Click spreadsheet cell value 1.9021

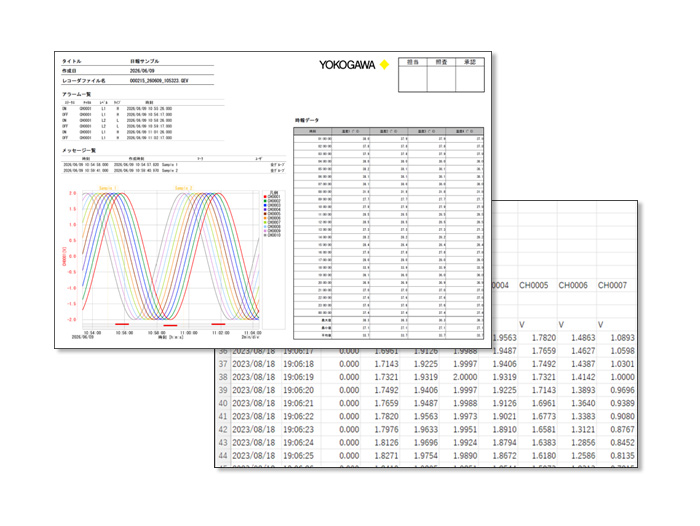(x=504, y=417)
